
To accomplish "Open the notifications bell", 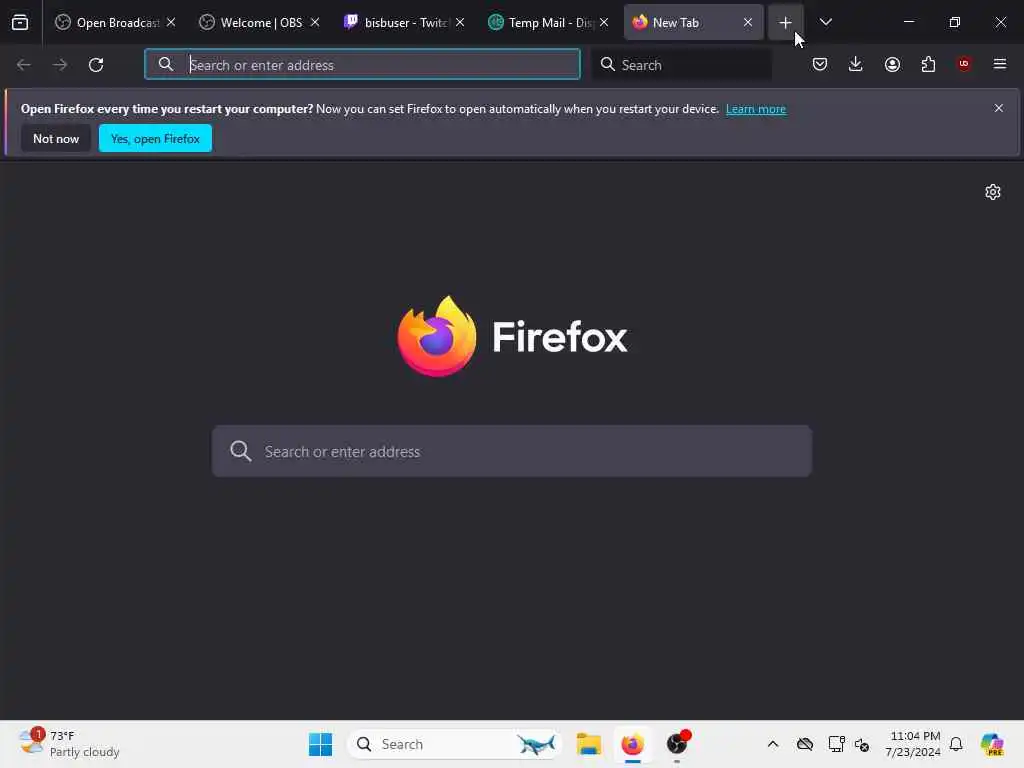I will tap(956, 744).
